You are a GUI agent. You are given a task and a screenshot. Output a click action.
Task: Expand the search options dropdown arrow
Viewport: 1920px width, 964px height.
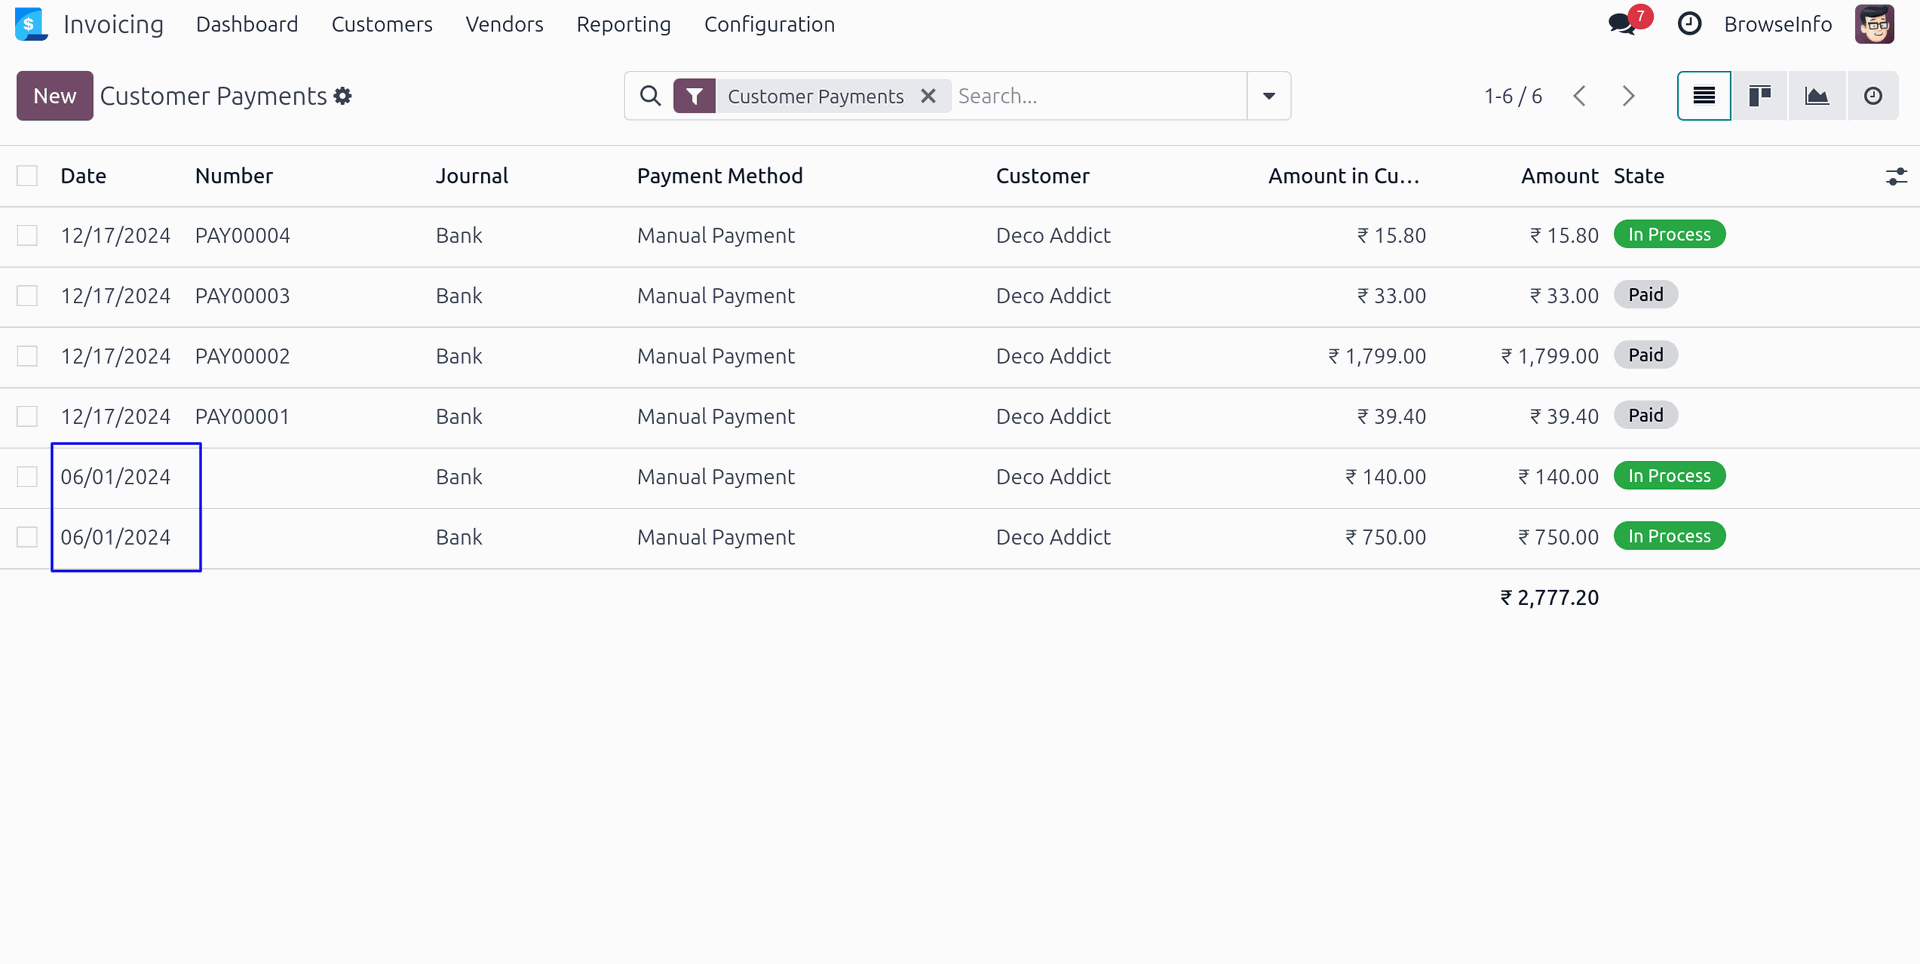tap(1269, 96)
